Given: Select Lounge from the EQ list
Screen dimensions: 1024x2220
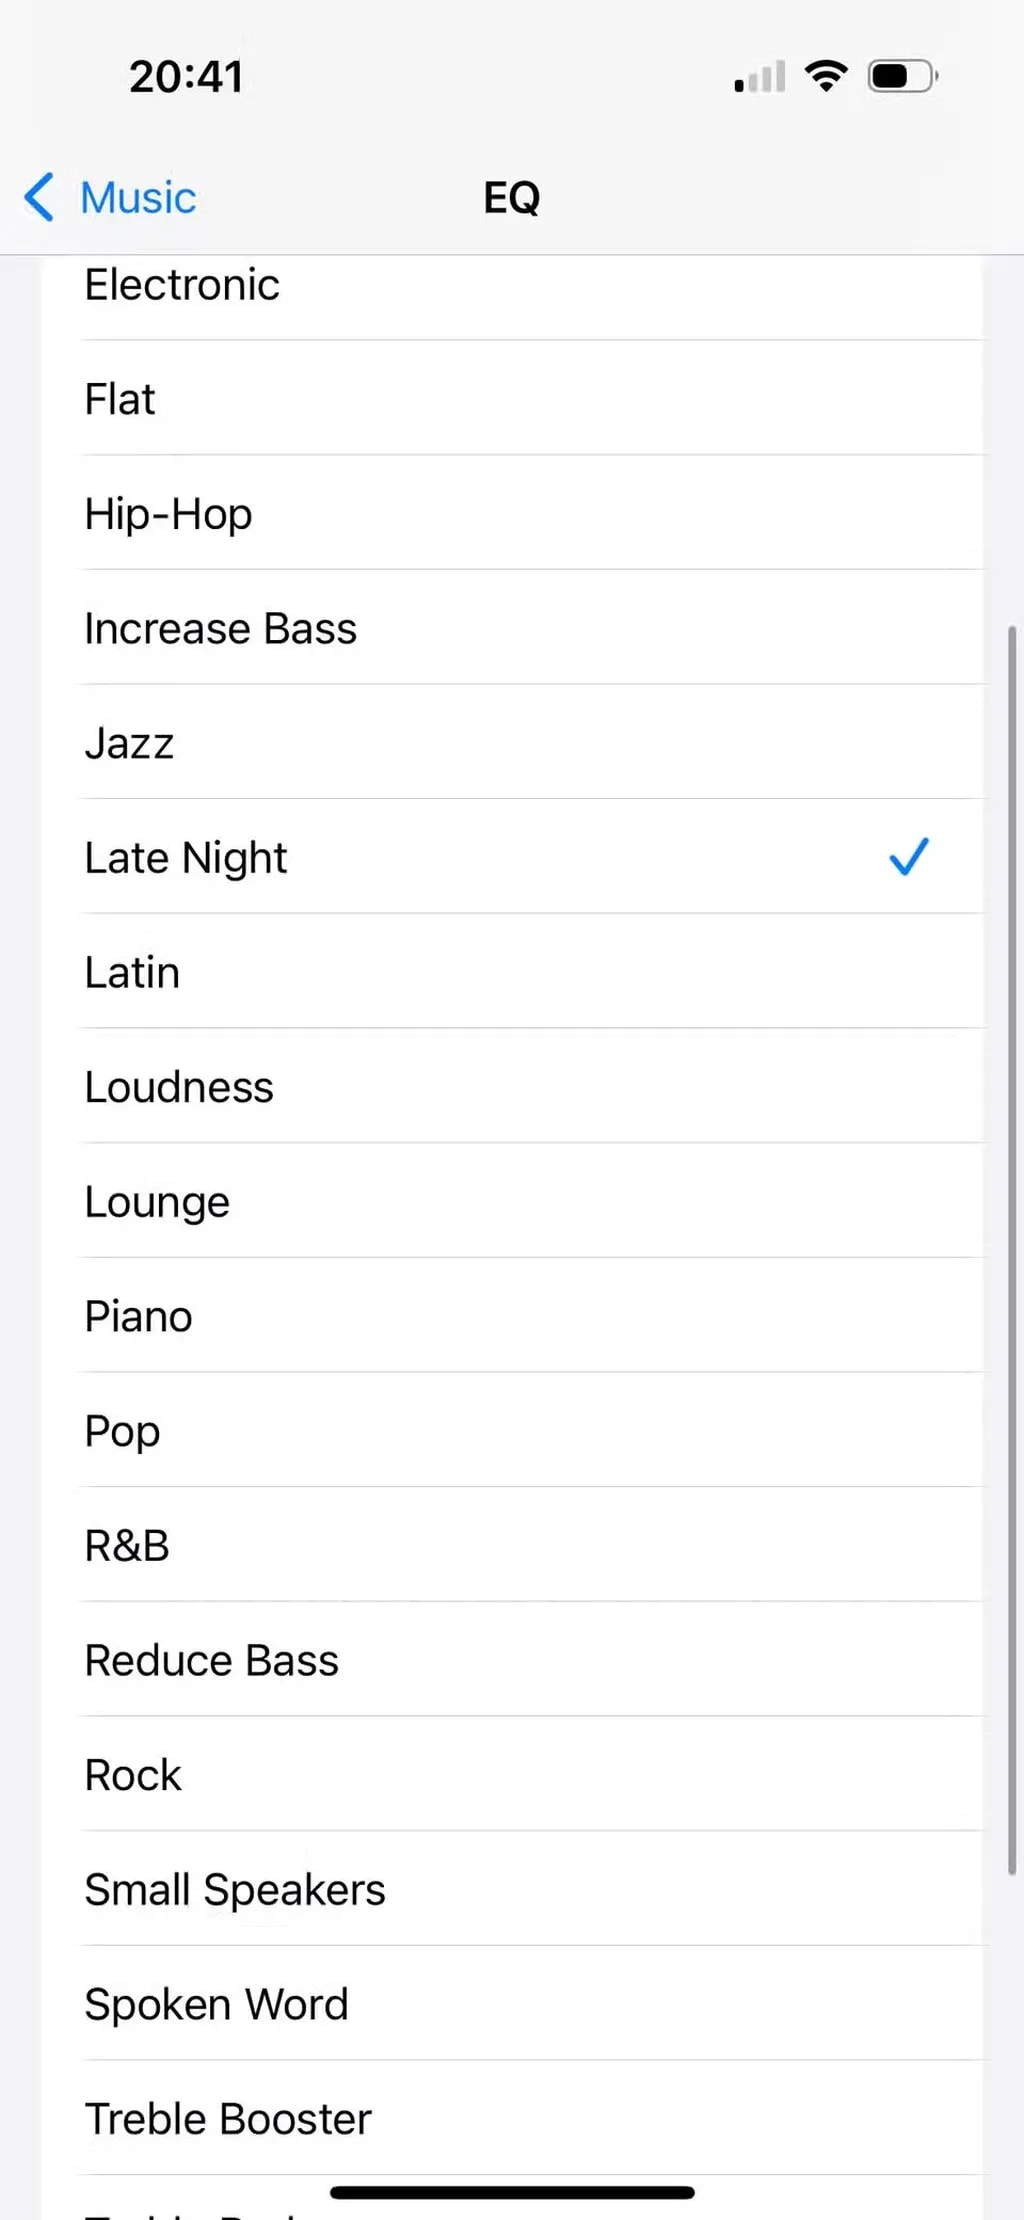Looking at the screenshot, I should click(x=157, y=1202).
